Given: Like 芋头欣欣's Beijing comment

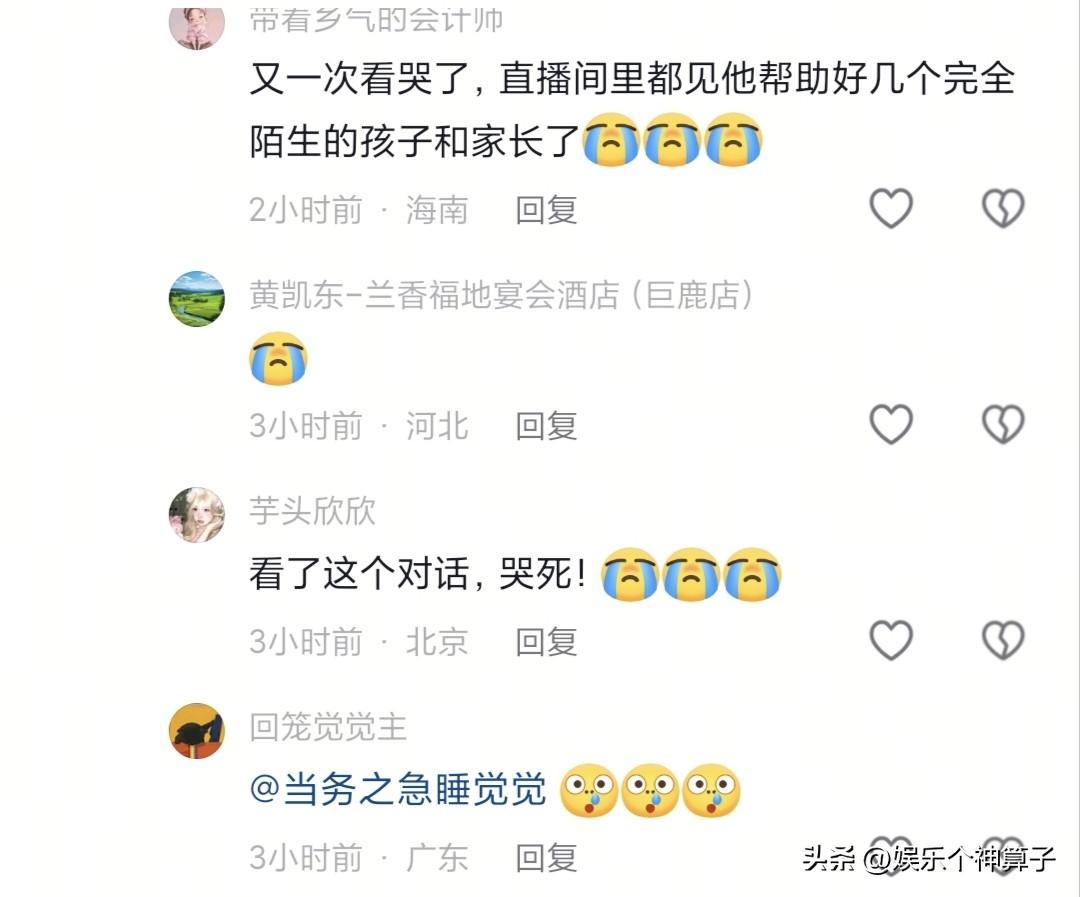Looking at the screenshot, I should [891, 639].
